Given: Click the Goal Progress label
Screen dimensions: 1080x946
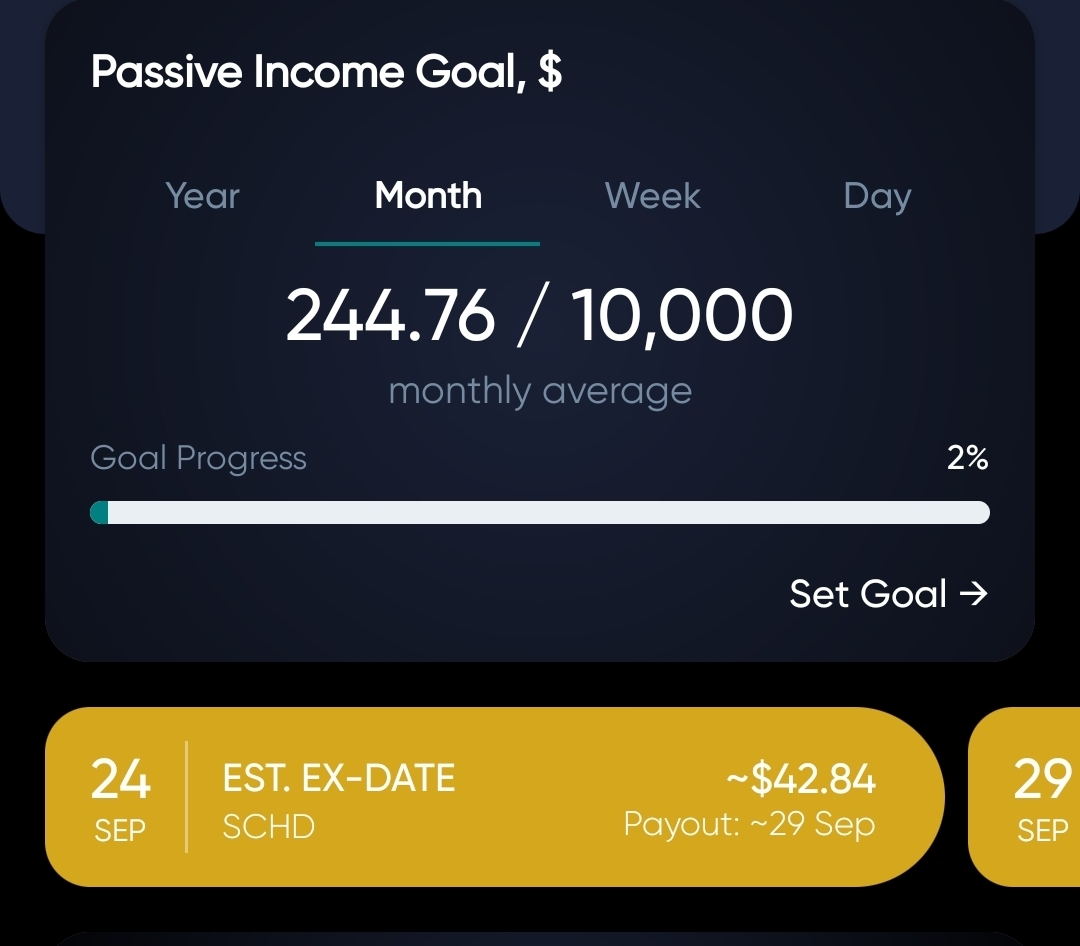Looking at the screenshot, I should tap(198, 459).
